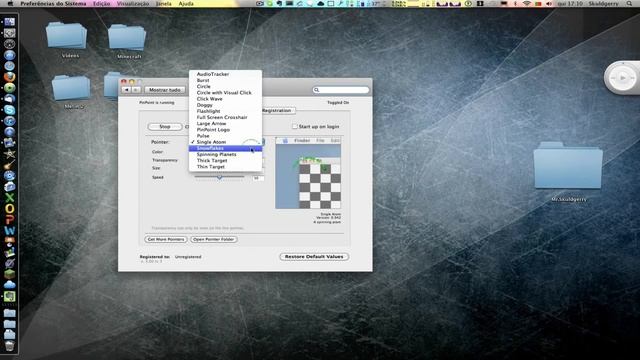Viewport: 640px width, 360px height.
Task: Click Restore Default Values button
Action: [x=314, y=257]
